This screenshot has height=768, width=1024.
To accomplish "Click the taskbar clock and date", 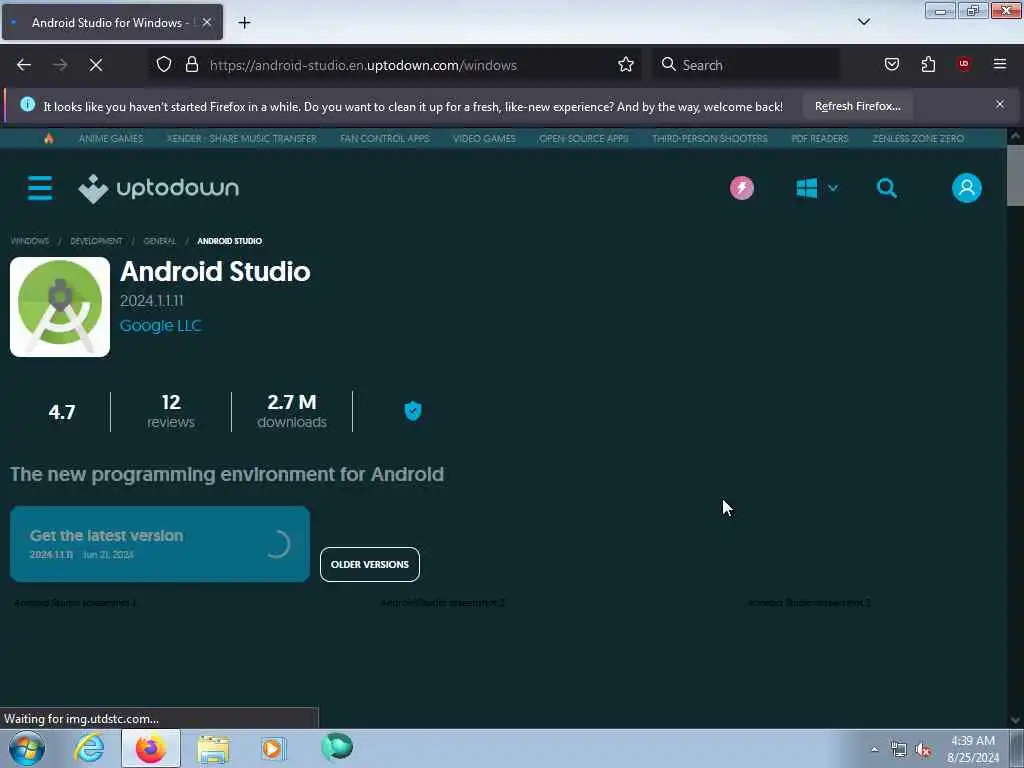I will (973, 749).
